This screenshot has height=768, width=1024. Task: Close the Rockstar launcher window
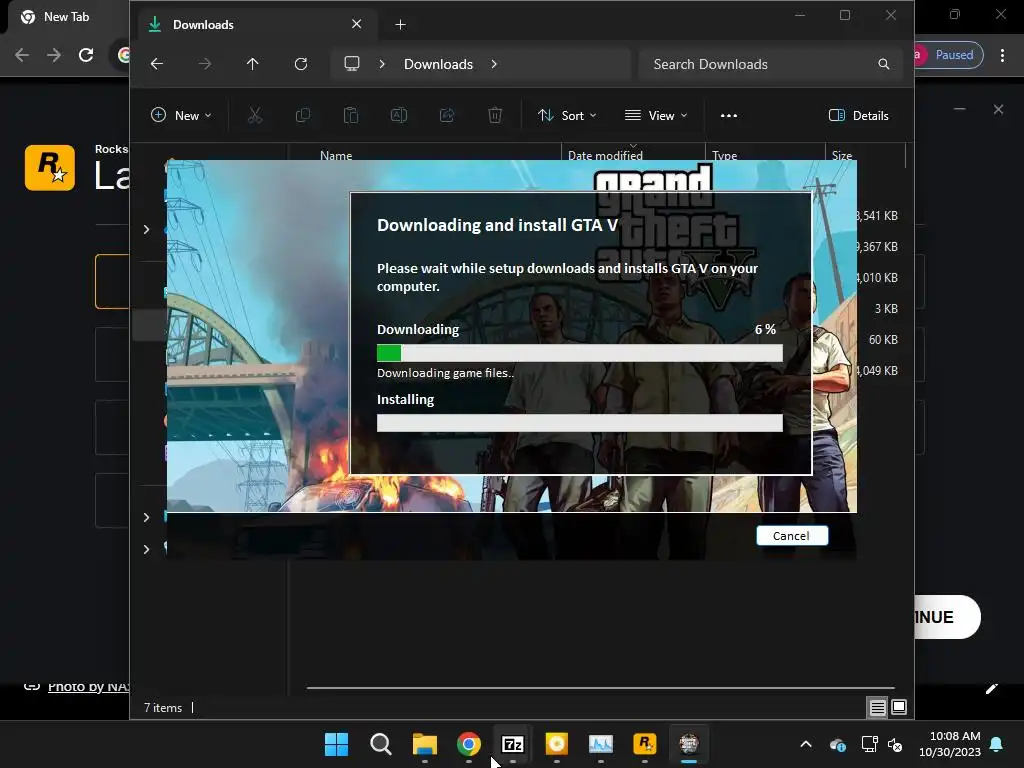tap(998, 109)
